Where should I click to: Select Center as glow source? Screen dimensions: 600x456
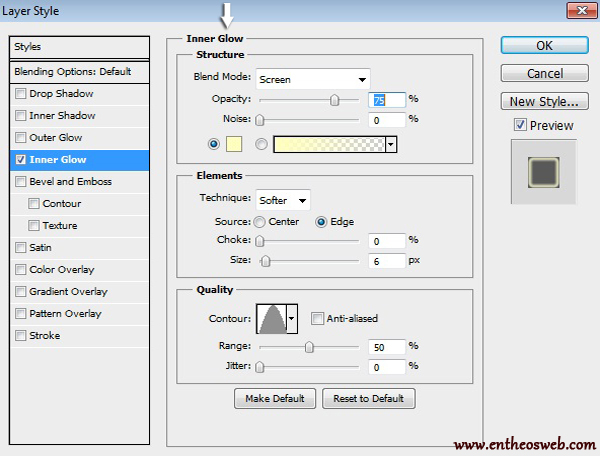pos(260,222)
